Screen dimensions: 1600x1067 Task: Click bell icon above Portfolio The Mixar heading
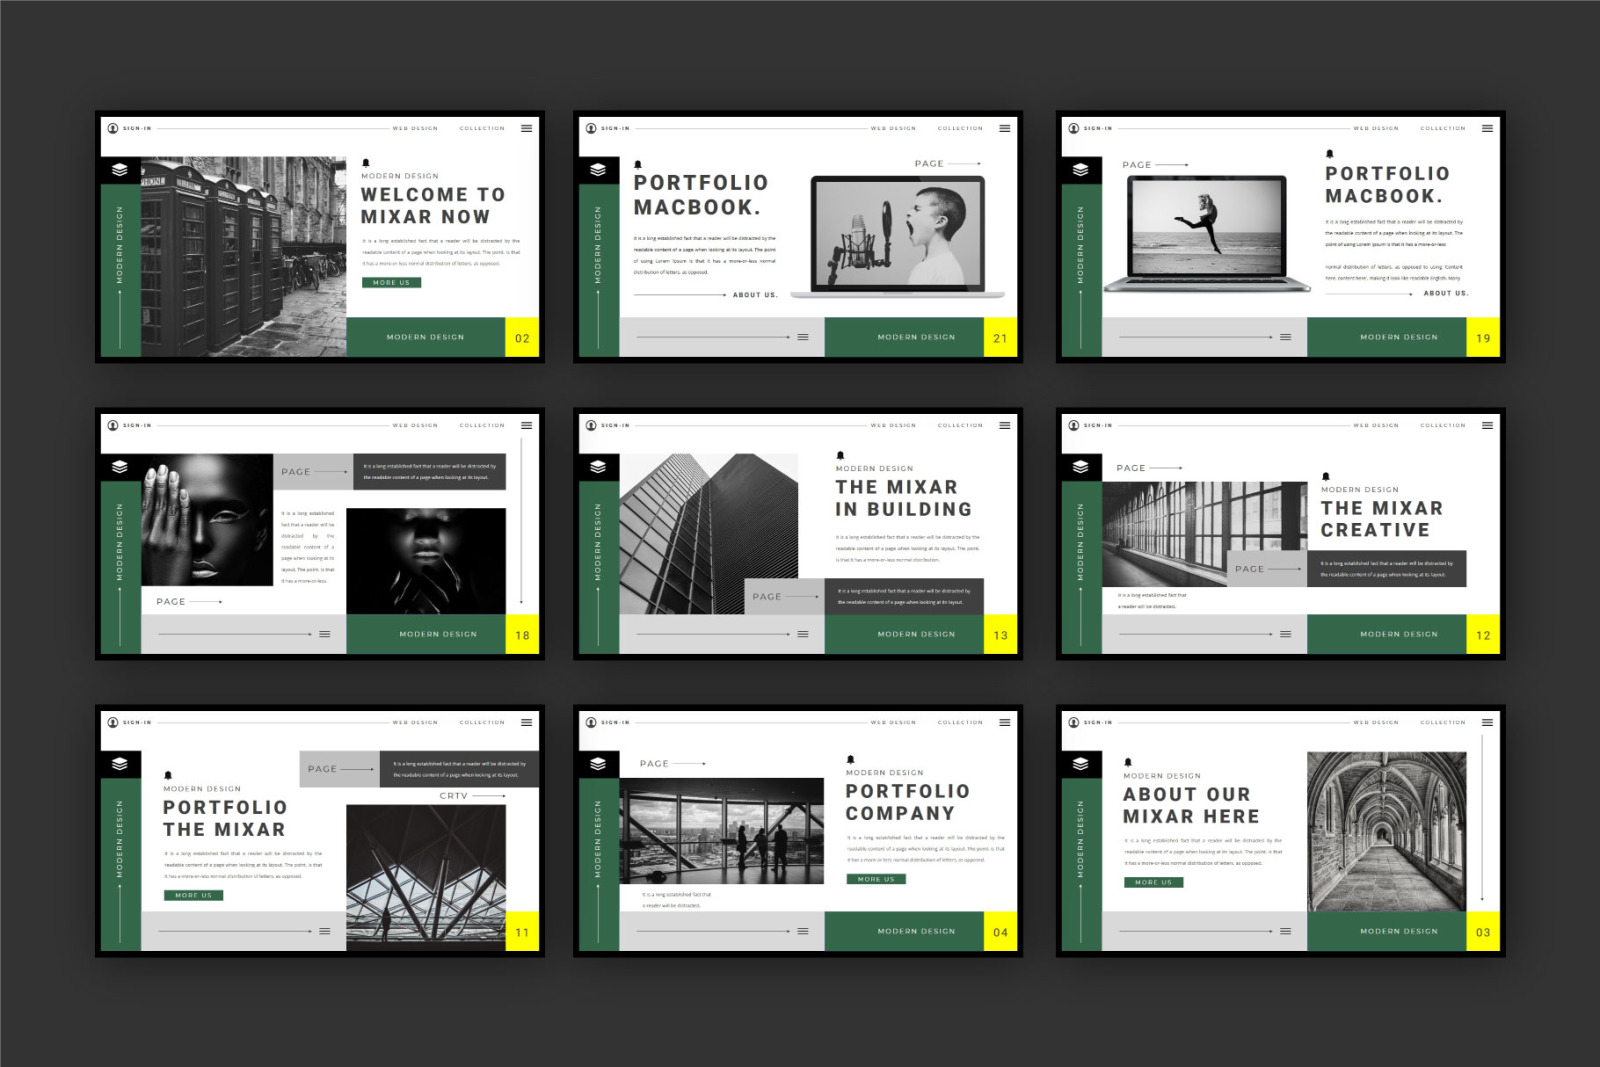pyautogui.click(x=168, y=775)
